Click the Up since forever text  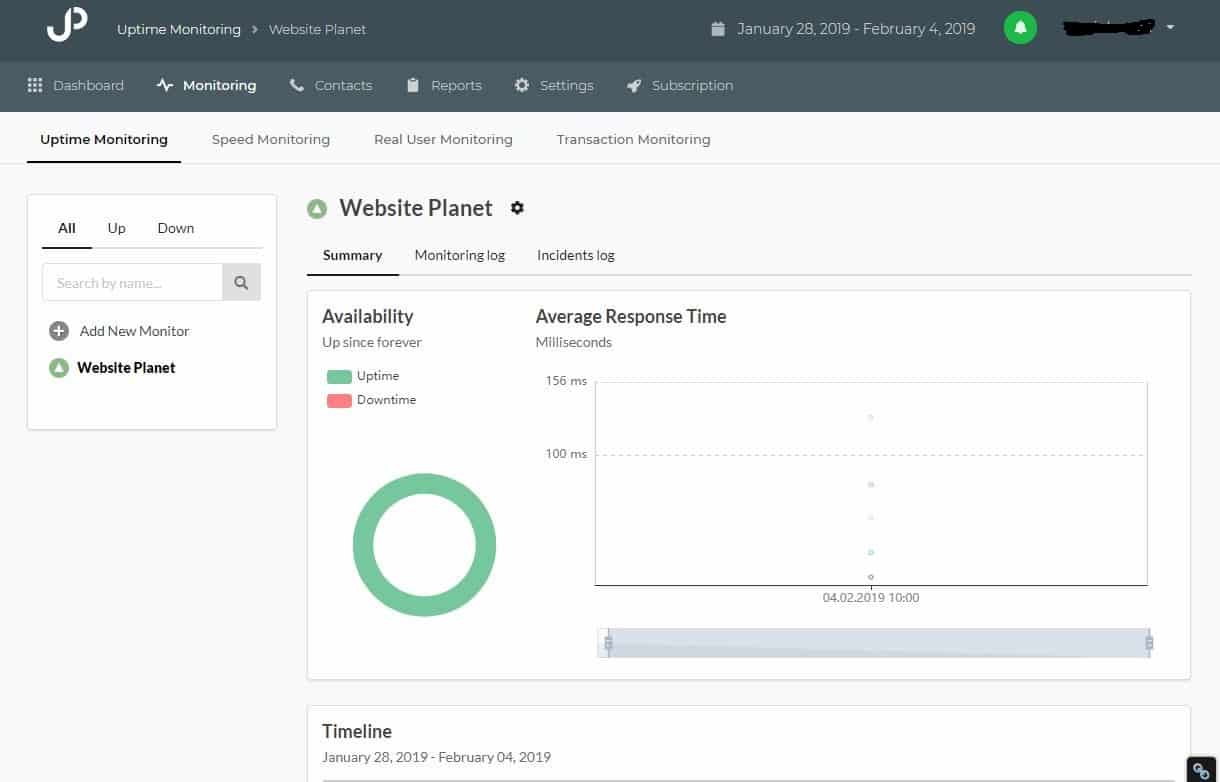click(372, 342)
